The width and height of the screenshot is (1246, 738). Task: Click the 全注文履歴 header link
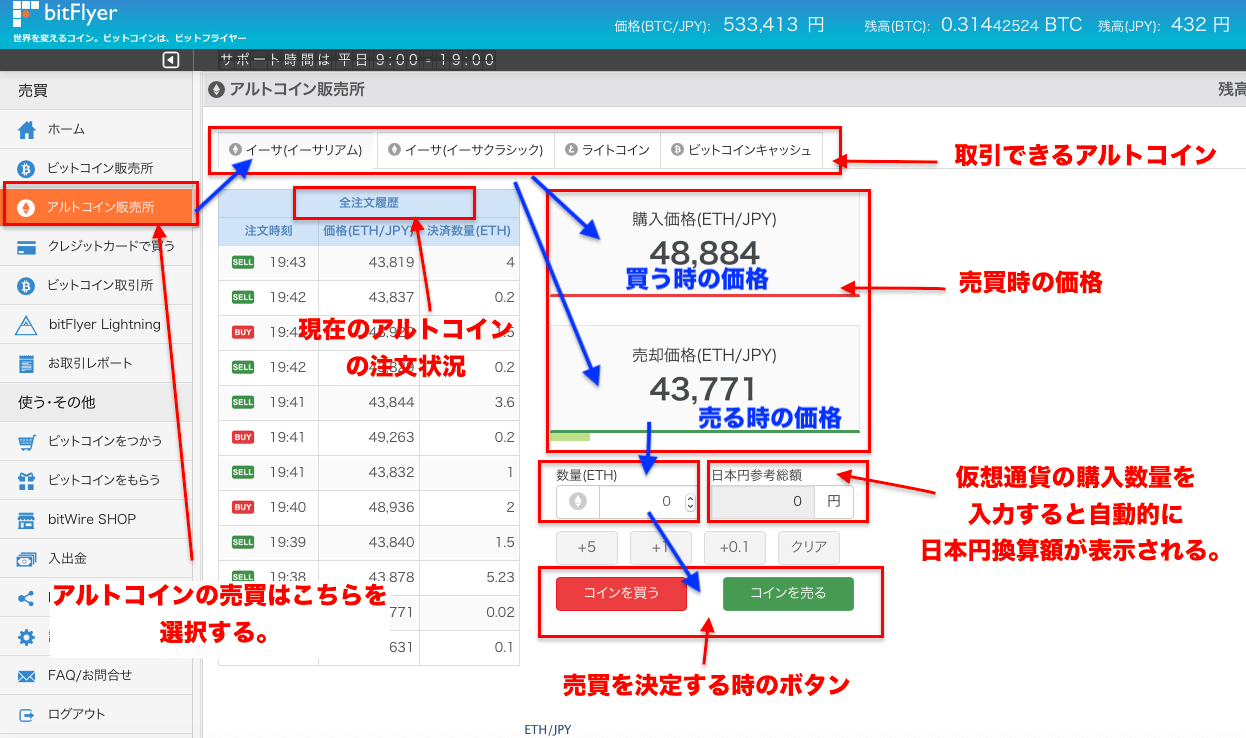coord(369,202)
